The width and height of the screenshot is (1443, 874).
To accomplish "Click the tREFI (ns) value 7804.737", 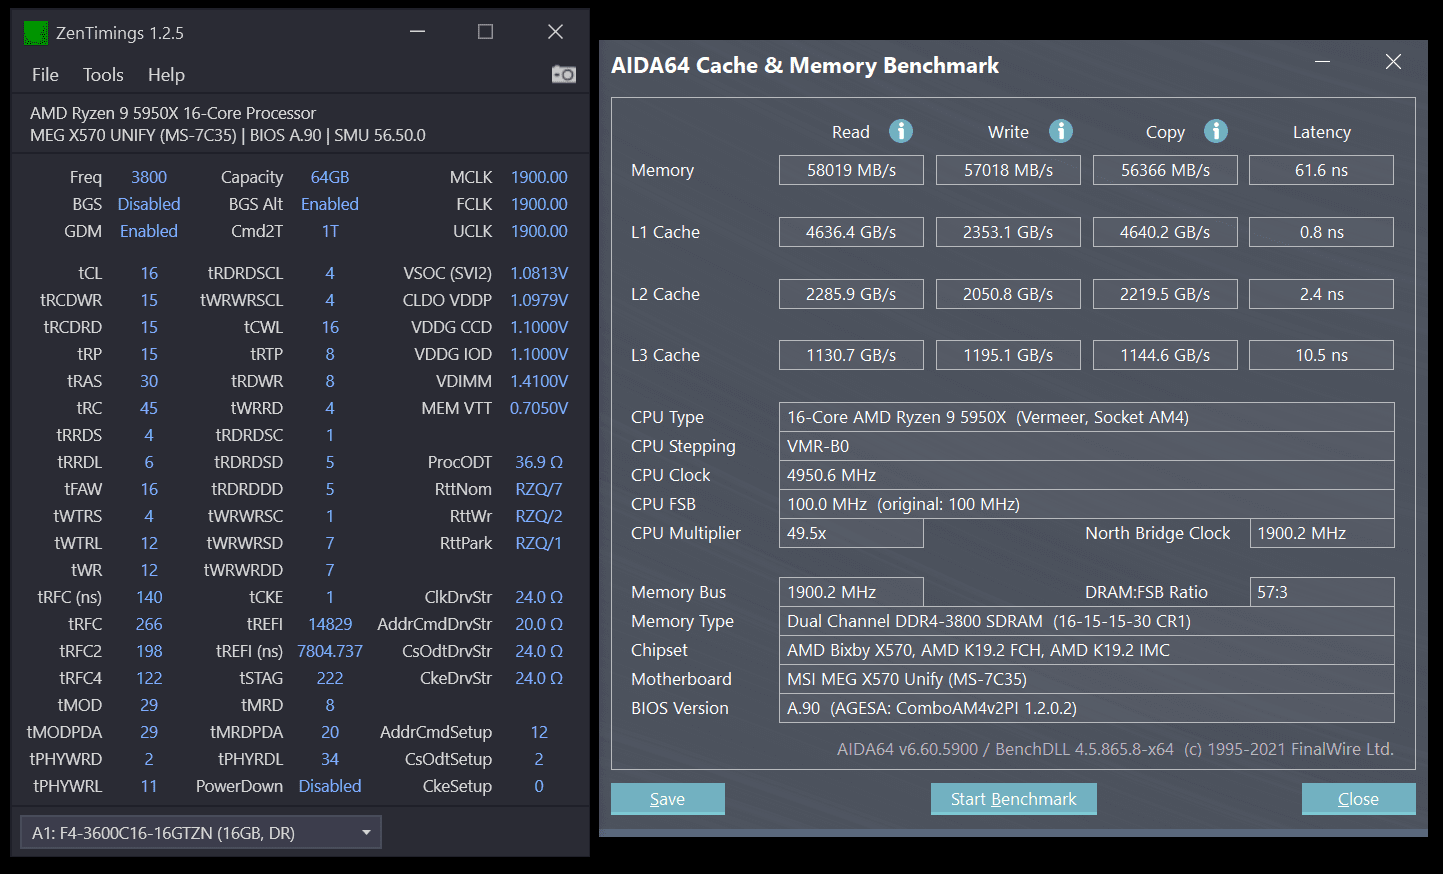I will click(x=330, y=651).
